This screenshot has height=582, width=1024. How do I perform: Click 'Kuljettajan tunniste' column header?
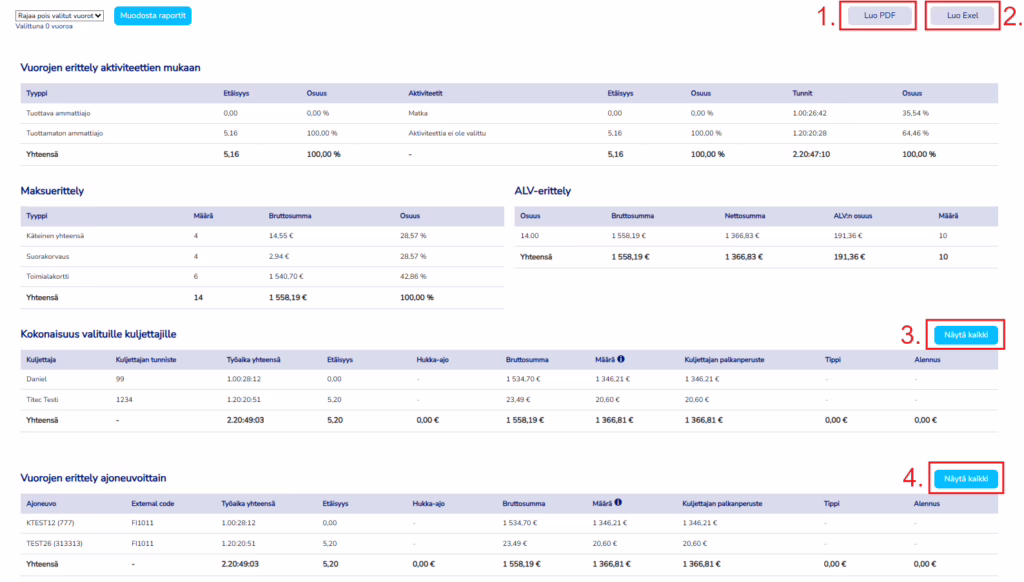point(148,358)
